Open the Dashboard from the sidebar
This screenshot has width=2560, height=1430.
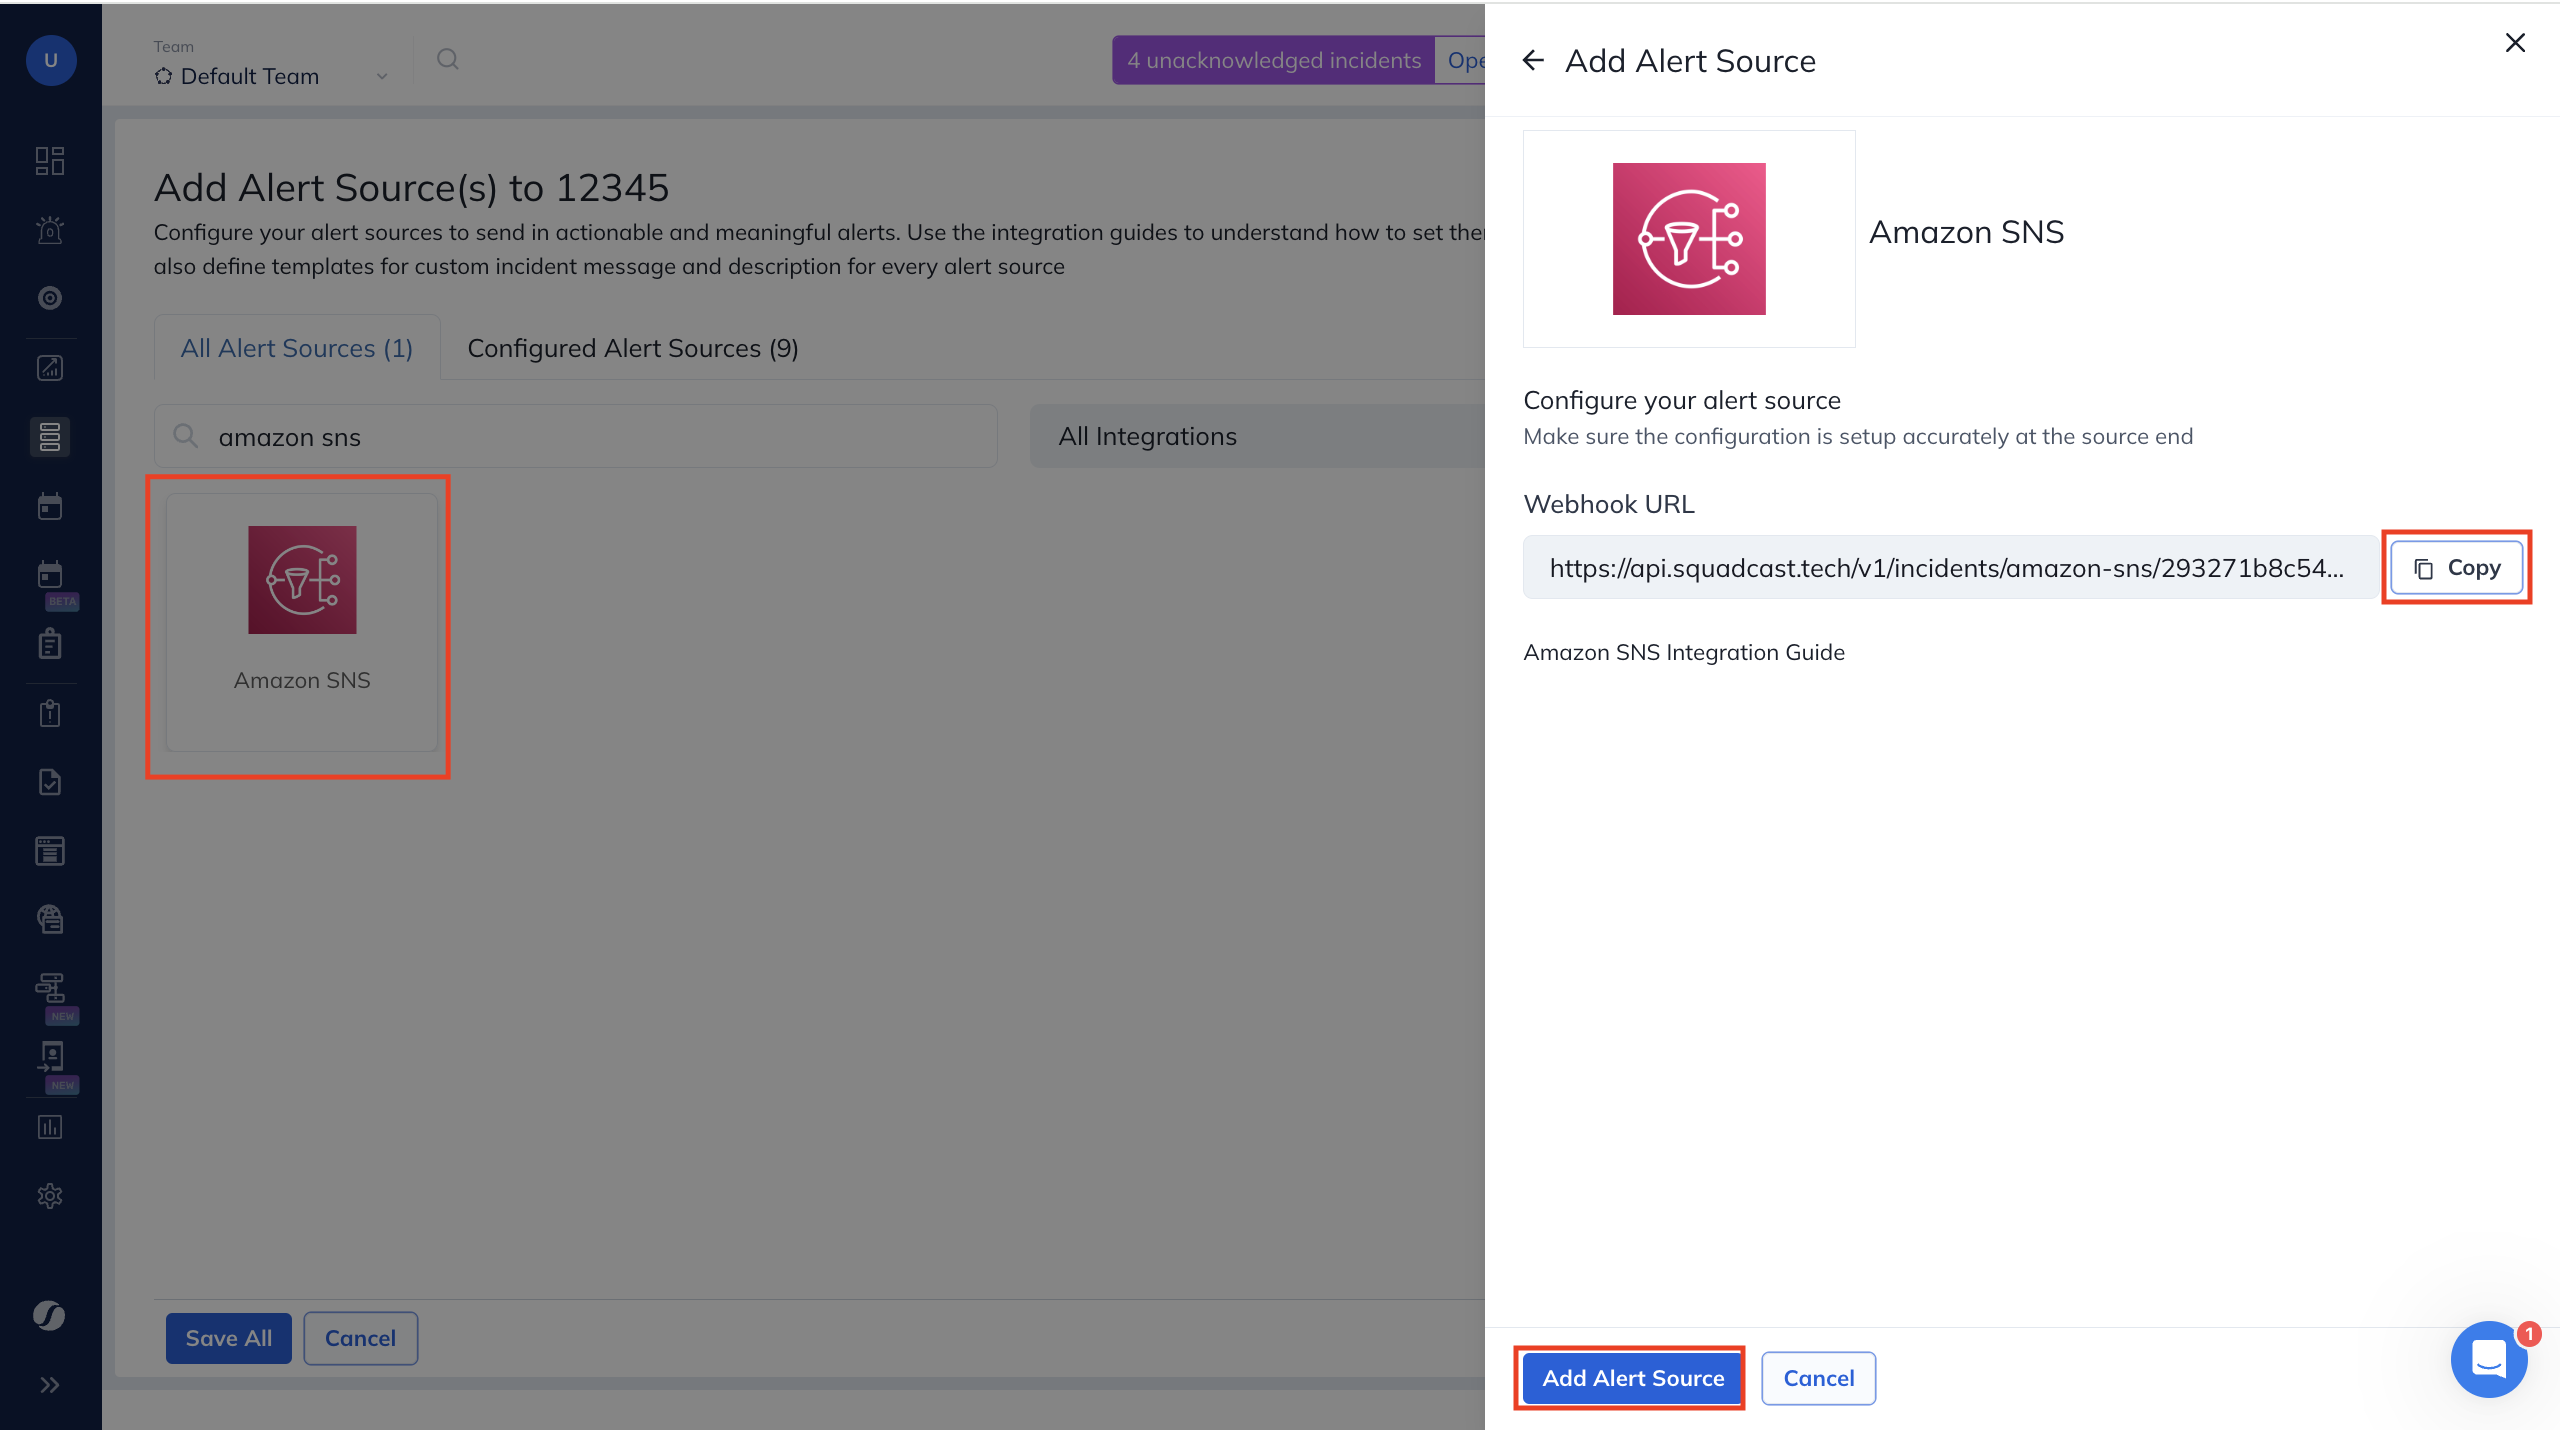(50, 160)
